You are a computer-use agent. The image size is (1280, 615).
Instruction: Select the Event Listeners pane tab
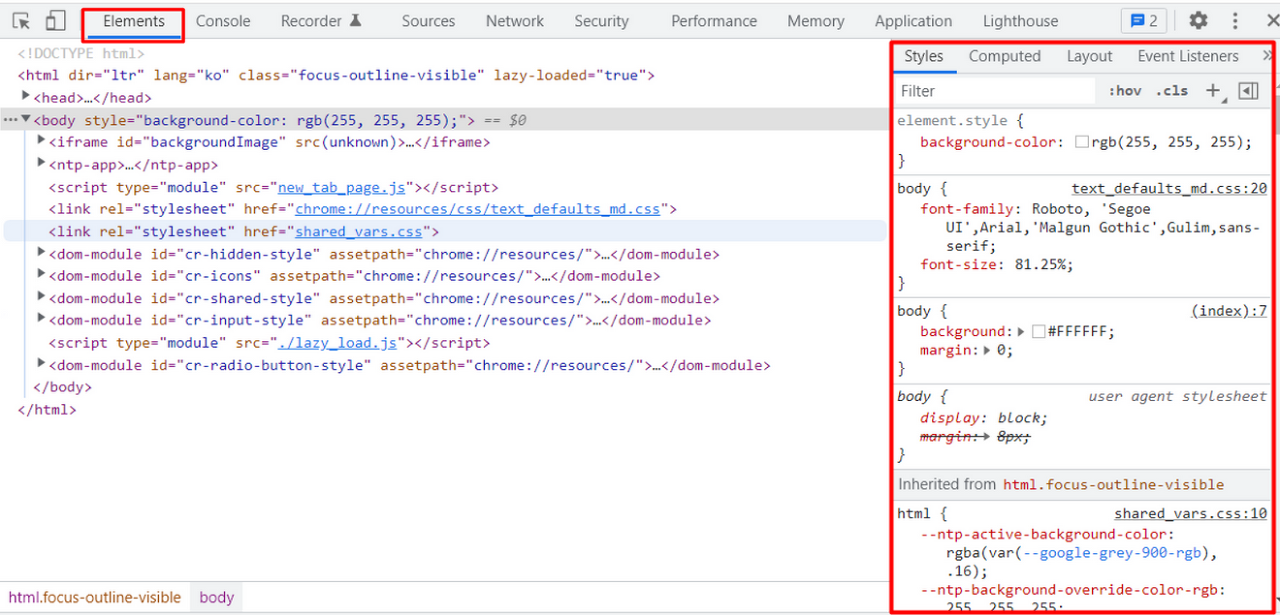[x=1187, y=56]
